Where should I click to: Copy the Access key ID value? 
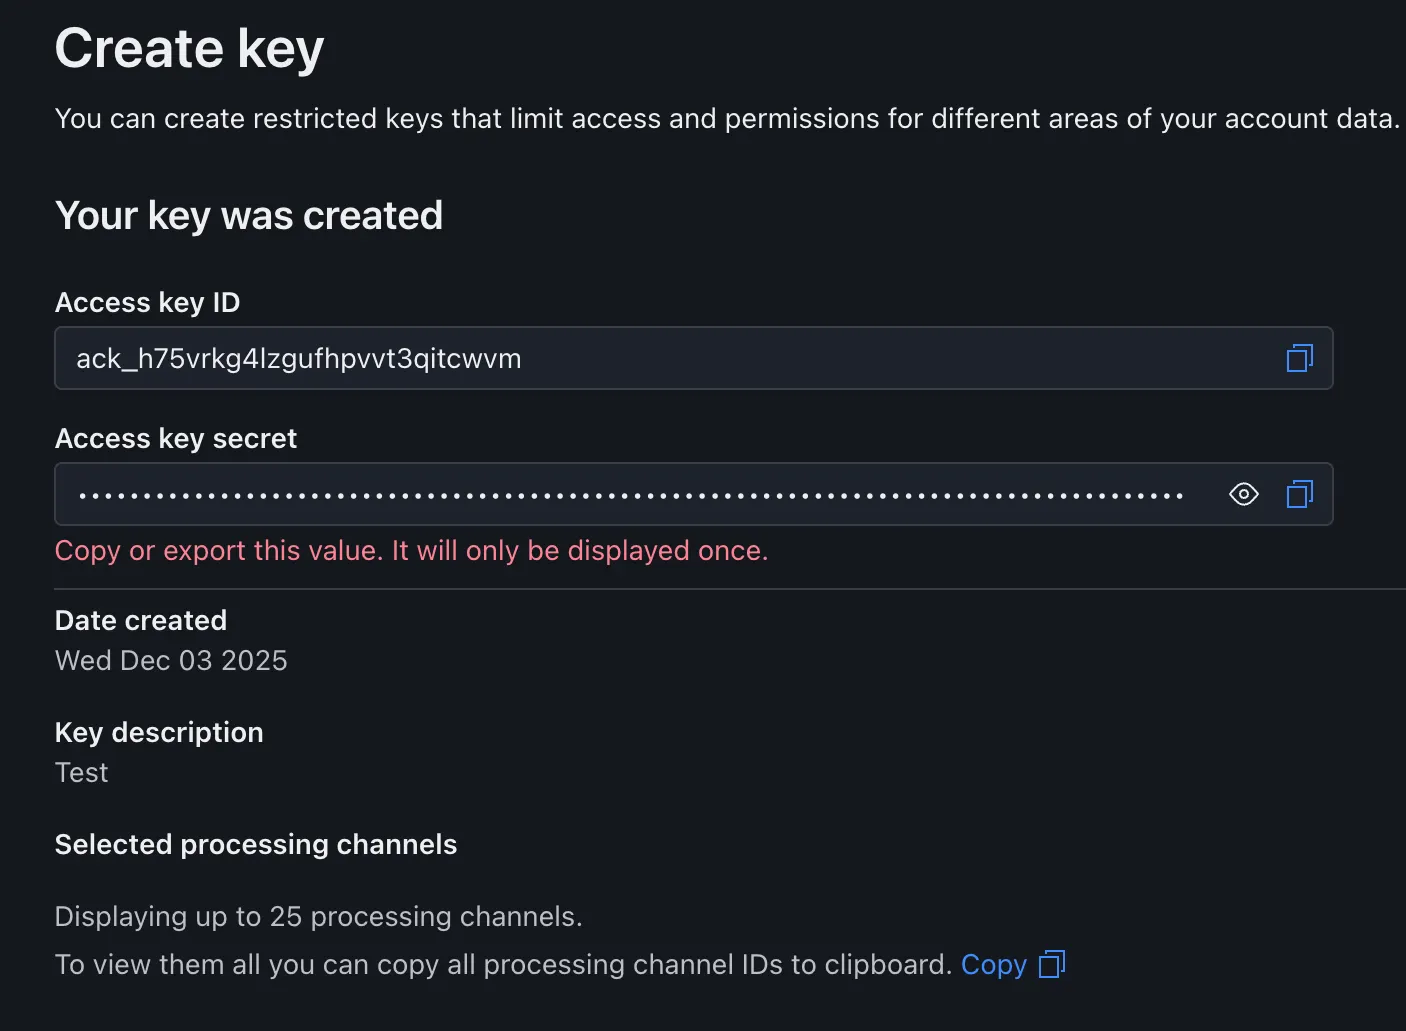(1299, 358)
